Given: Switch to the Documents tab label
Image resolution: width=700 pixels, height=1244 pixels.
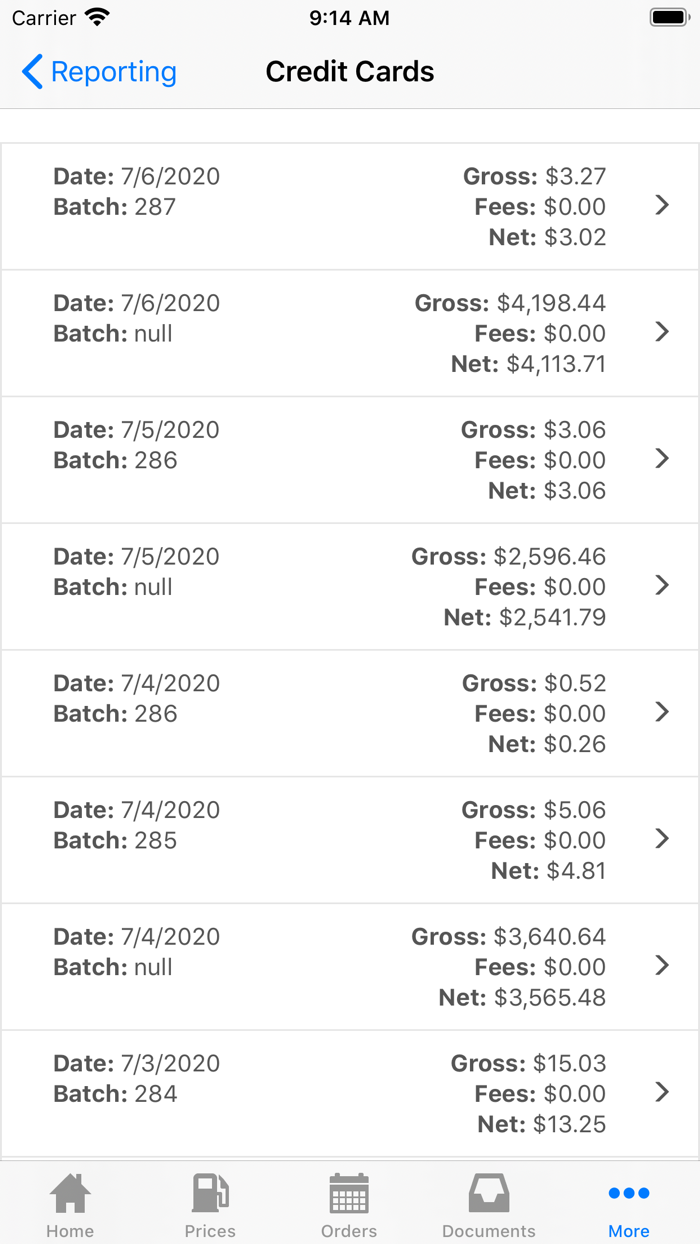Looking at the screenshot, I should (x=489, y=1231).
